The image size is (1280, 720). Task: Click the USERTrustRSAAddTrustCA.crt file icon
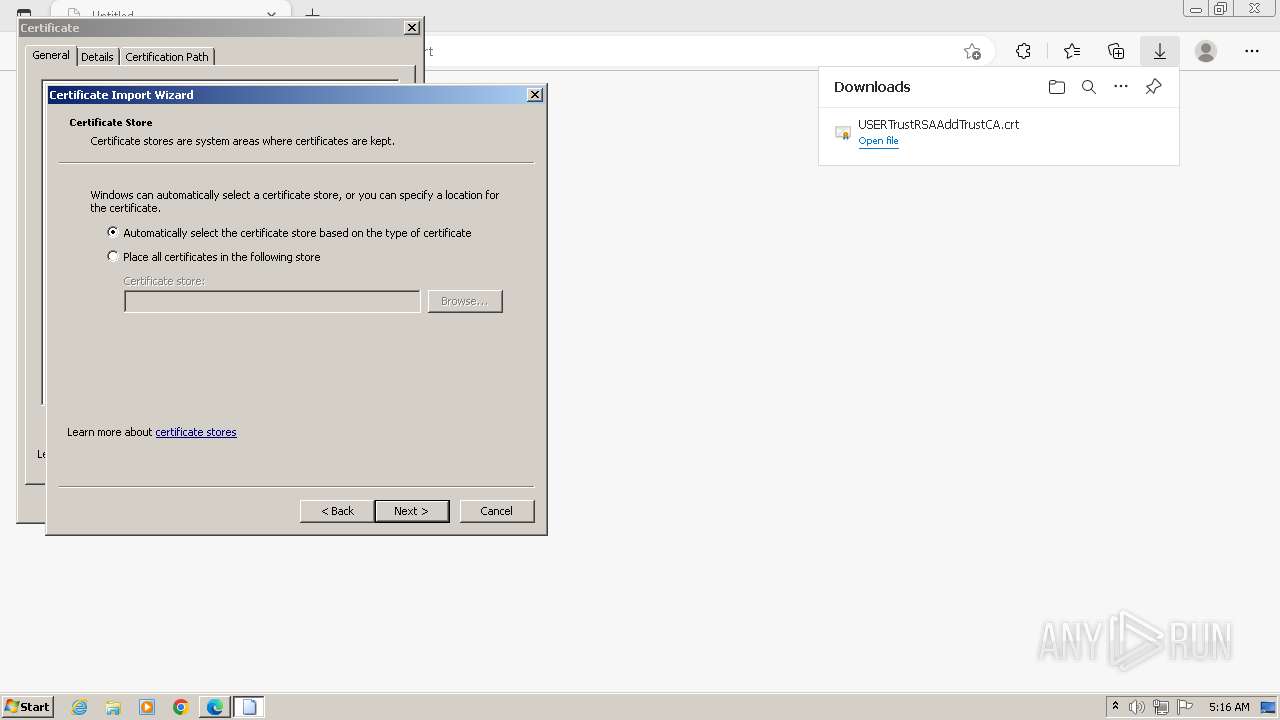pyautogui.click(x=843, y=132)
